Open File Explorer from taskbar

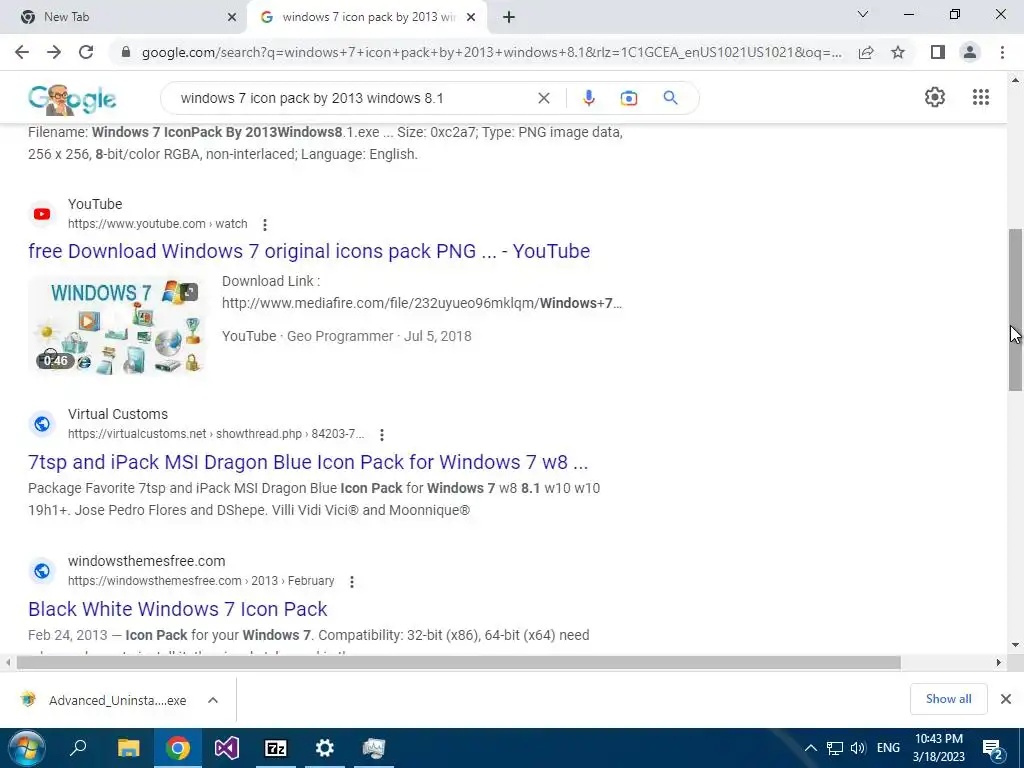pos(128,748)
